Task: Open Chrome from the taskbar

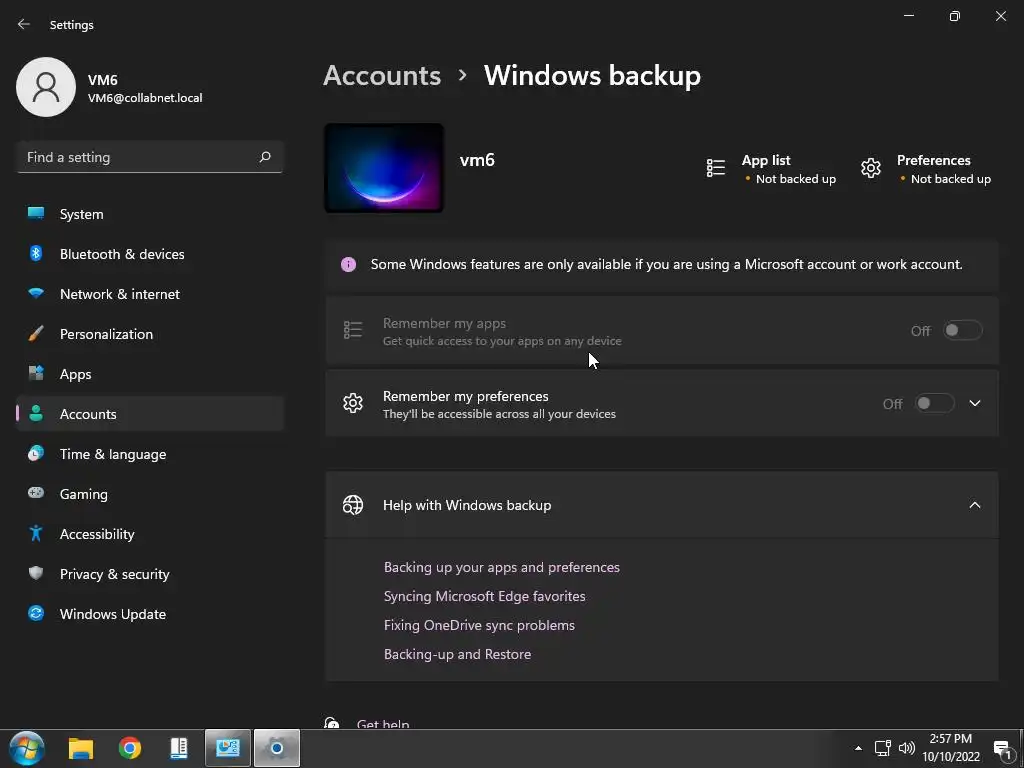Action: tap(129, 748)
